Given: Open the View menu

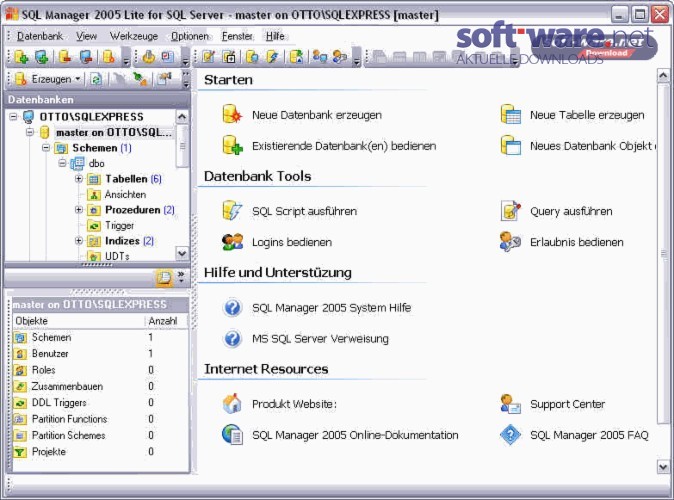Looking at the screenshot, I should click(x=86, y=36).
